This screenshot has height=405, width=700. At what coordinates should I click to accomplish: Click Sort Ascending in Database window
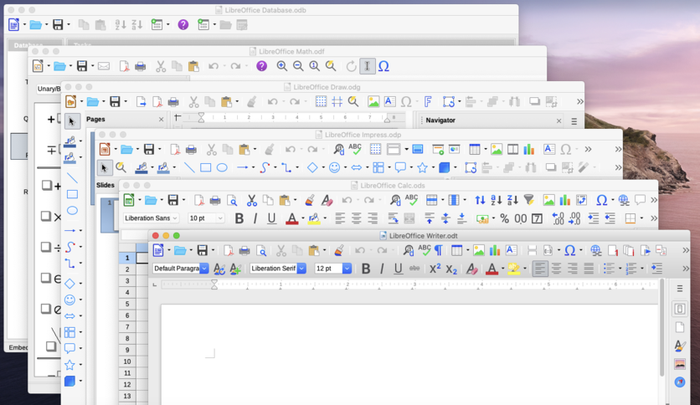pyautogui.click(x=120, y=25)
